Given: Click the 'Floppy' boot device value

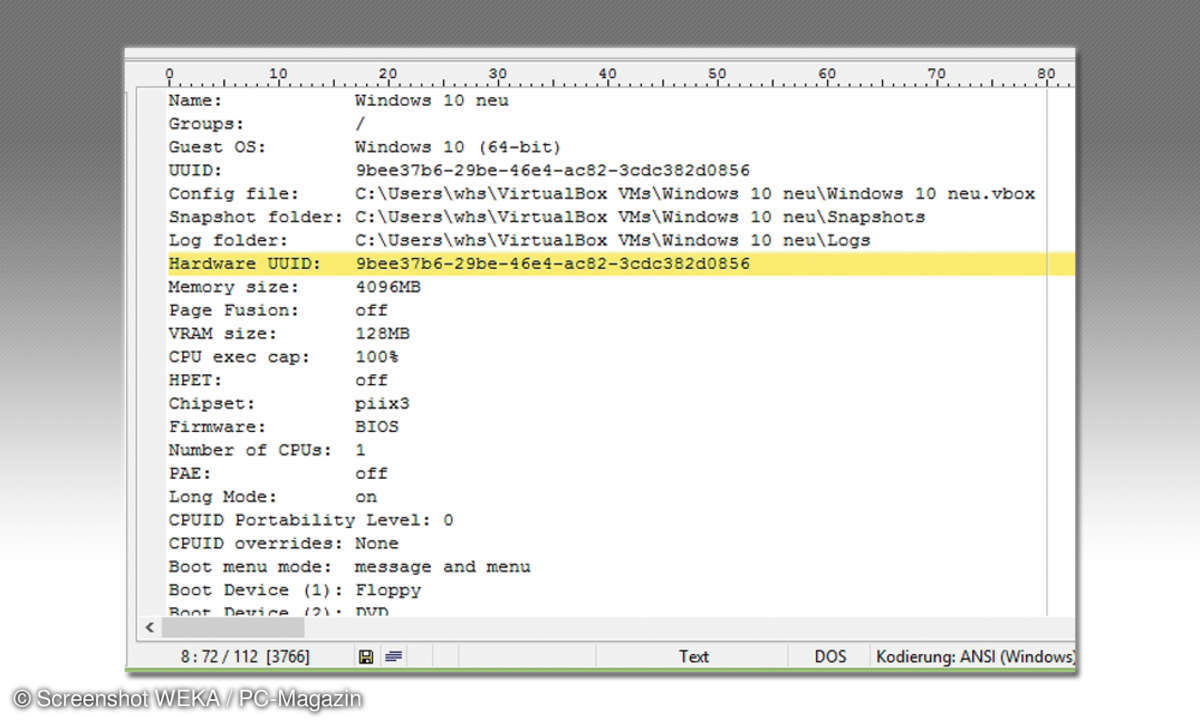Looking at the screenshot, I should click(388, 590).
